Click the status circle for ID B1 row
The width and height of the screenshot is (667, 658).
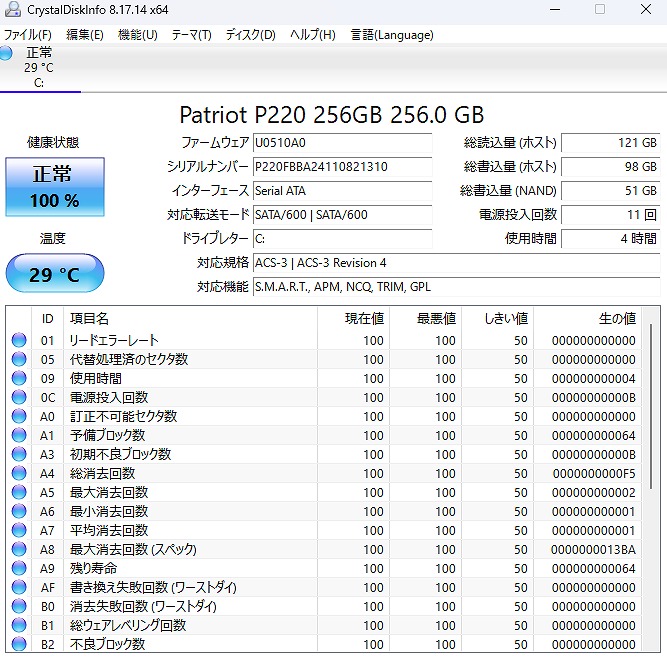click(19, 625)
